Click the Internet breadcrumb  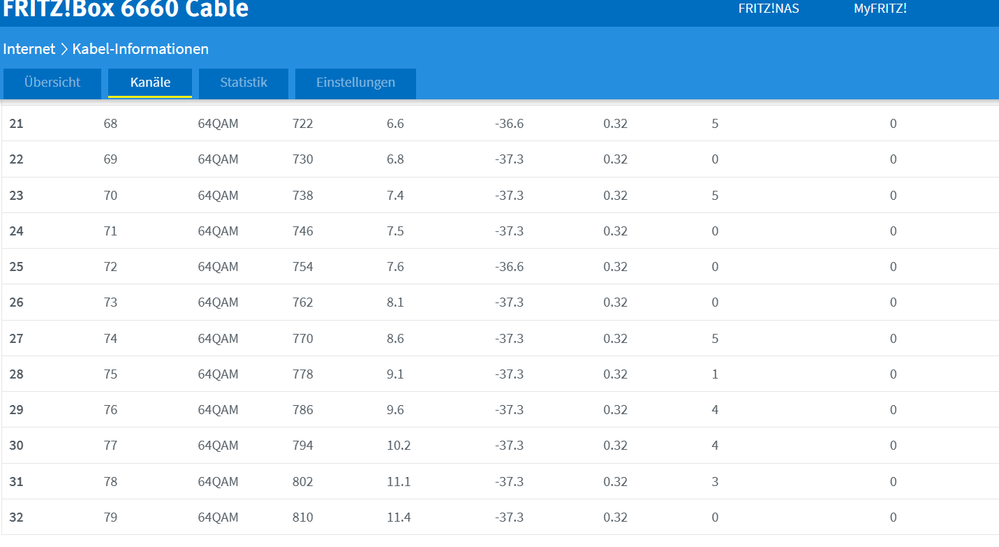tap(28, 49)
